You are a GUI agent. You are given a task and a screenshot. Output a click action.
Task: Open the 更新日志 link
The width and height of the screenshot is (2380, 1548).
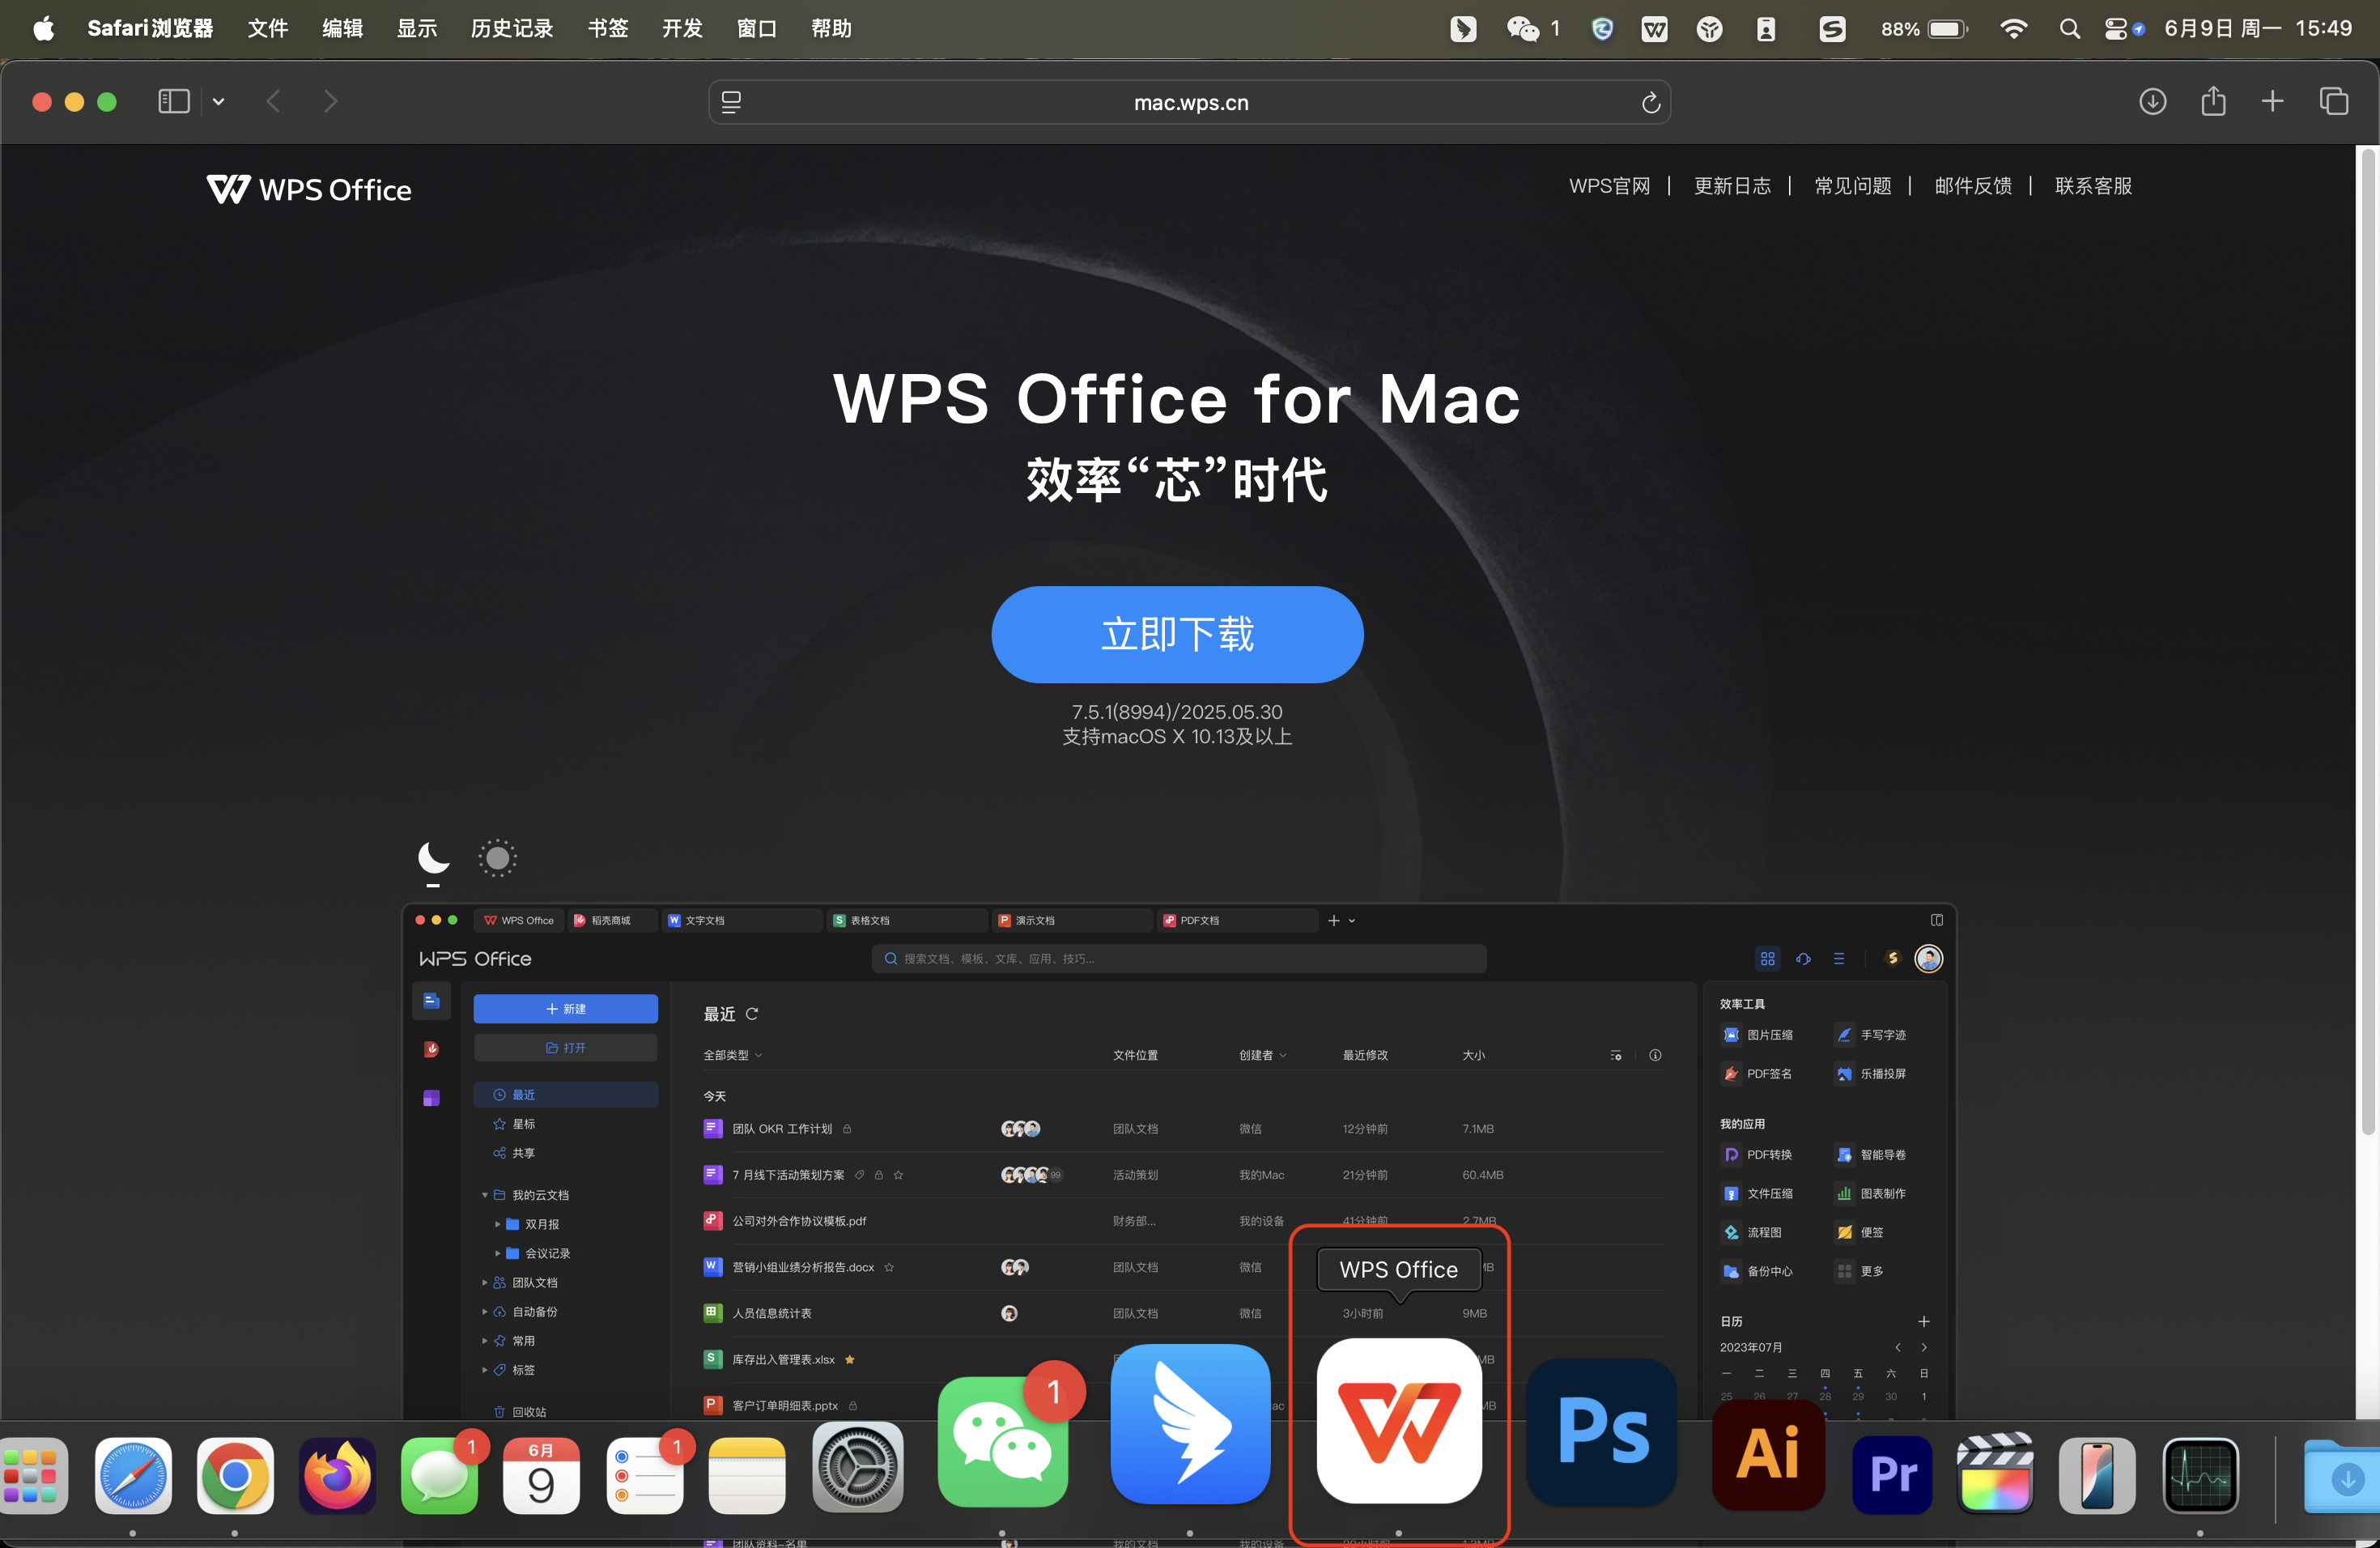point(1732,186)
